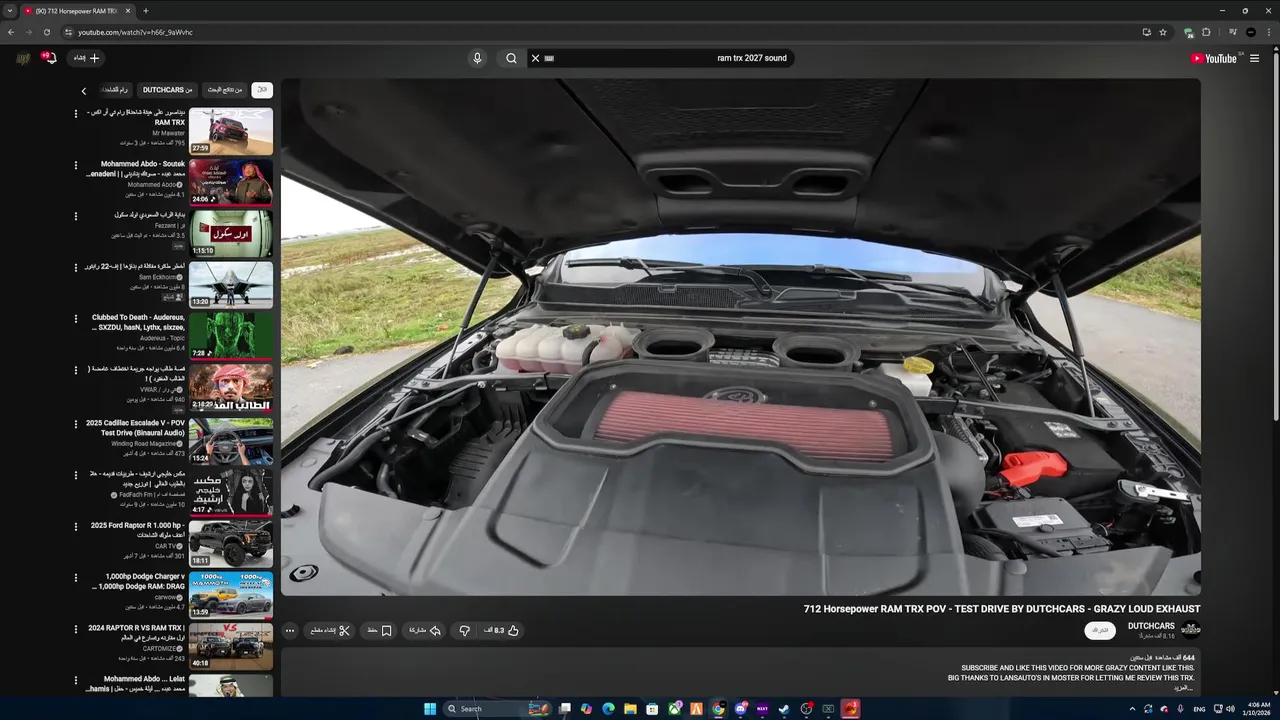This screenshot has width=1280, height=720.
Task: Open YouTube notifications bell
Action: (49, 58)
